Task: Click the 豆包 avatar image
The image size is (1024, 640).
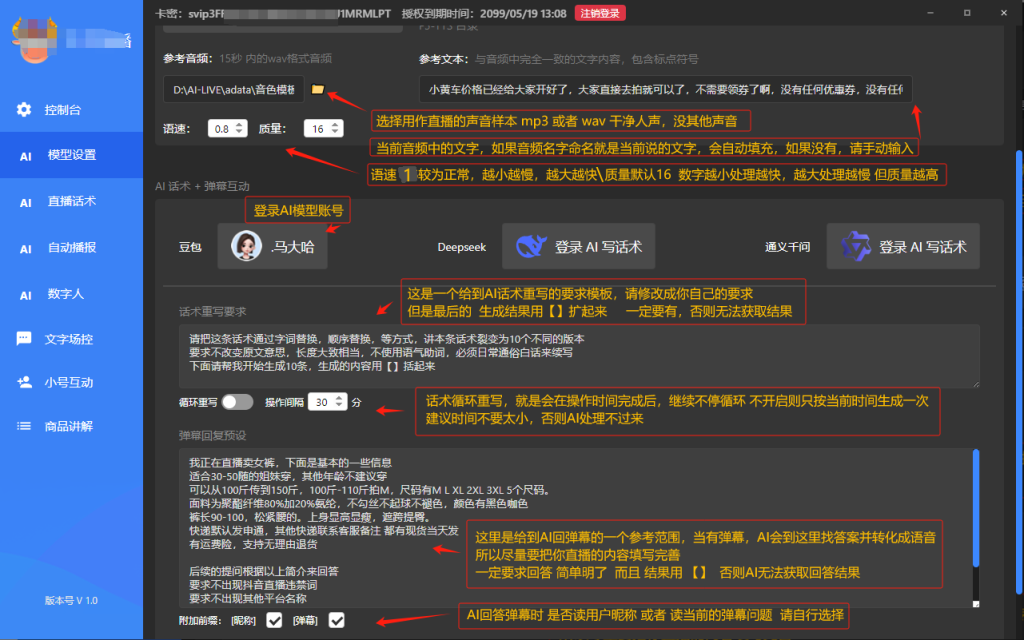Action: pyautogui.click(x=246, y=246)
